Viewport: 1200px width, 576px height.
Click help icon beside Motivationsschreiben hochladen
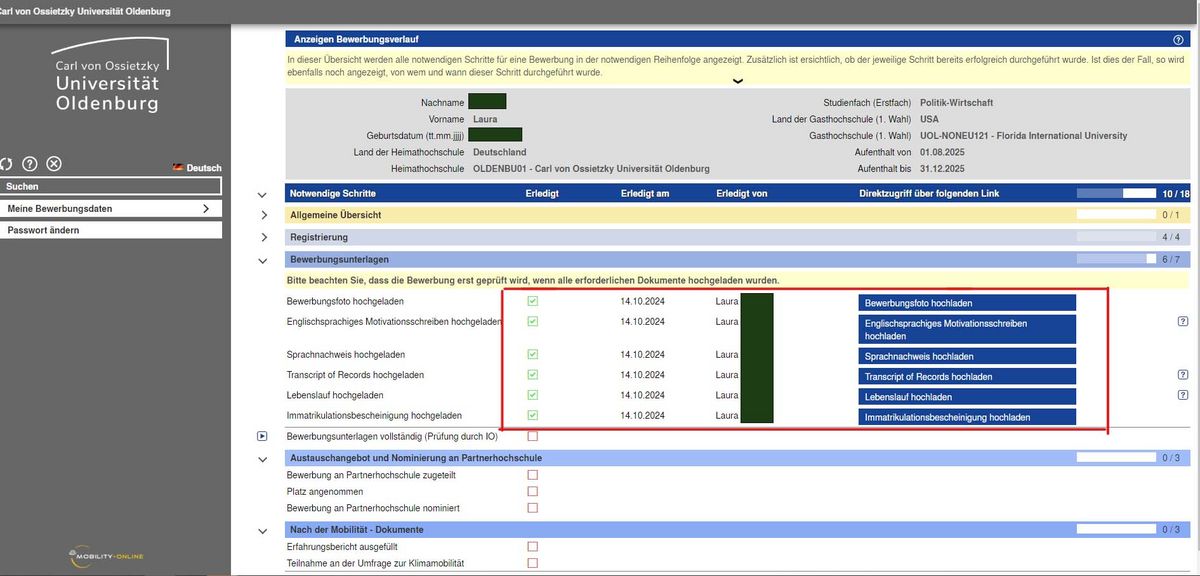point(1183,322)
